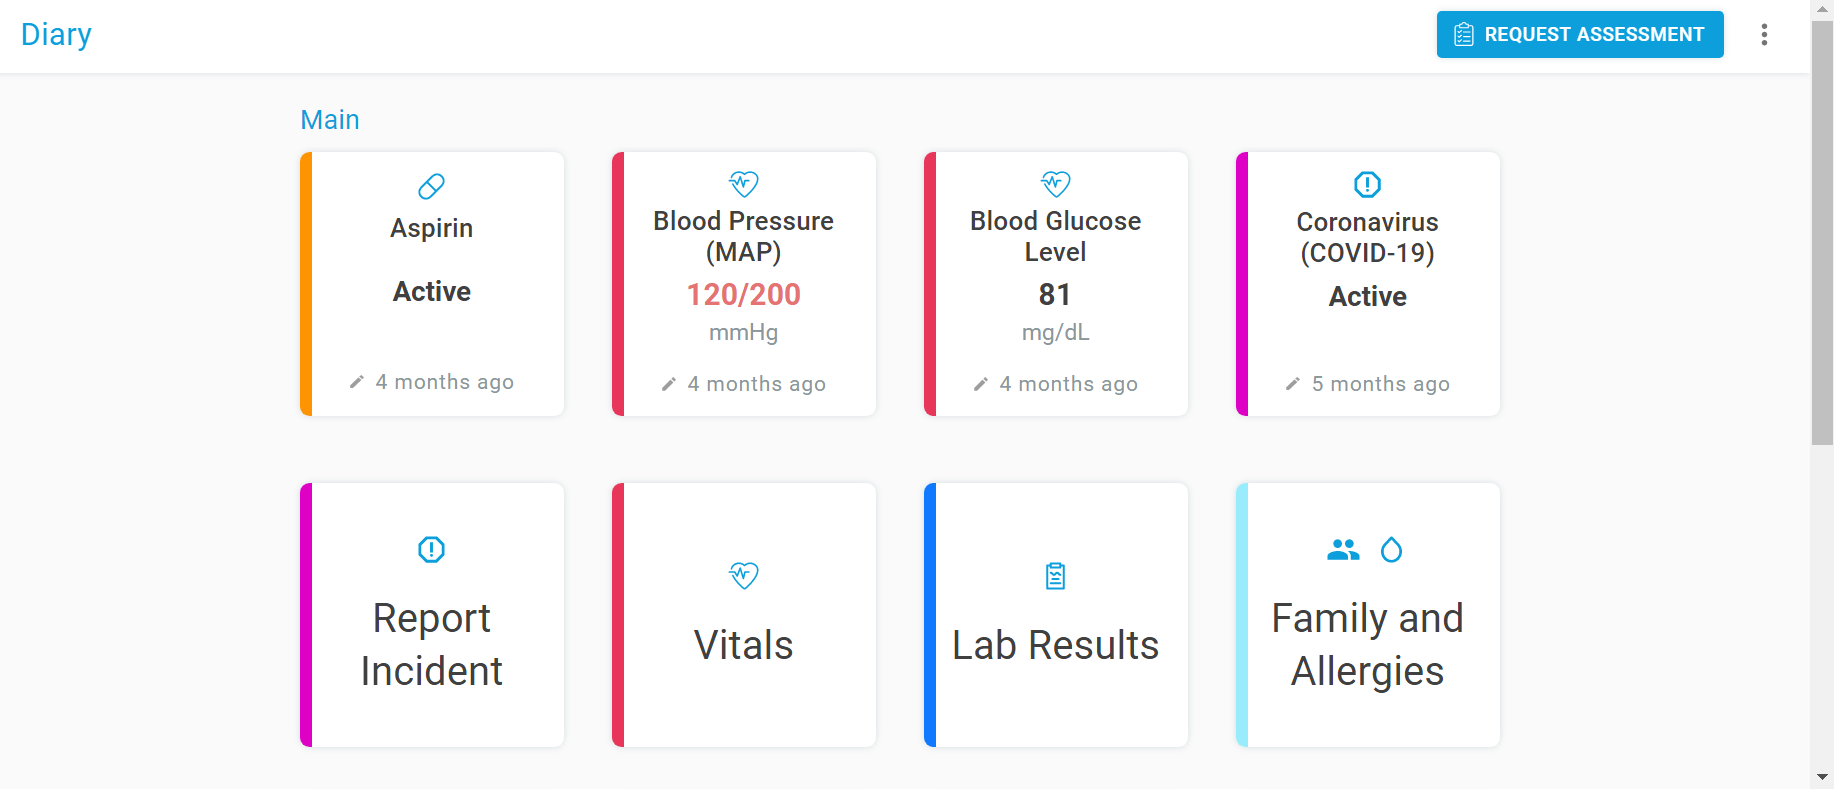Click heartbeat icon on Blood Glucose card
Viewport: 1834px width, 789px height.
coord(1056,184)
